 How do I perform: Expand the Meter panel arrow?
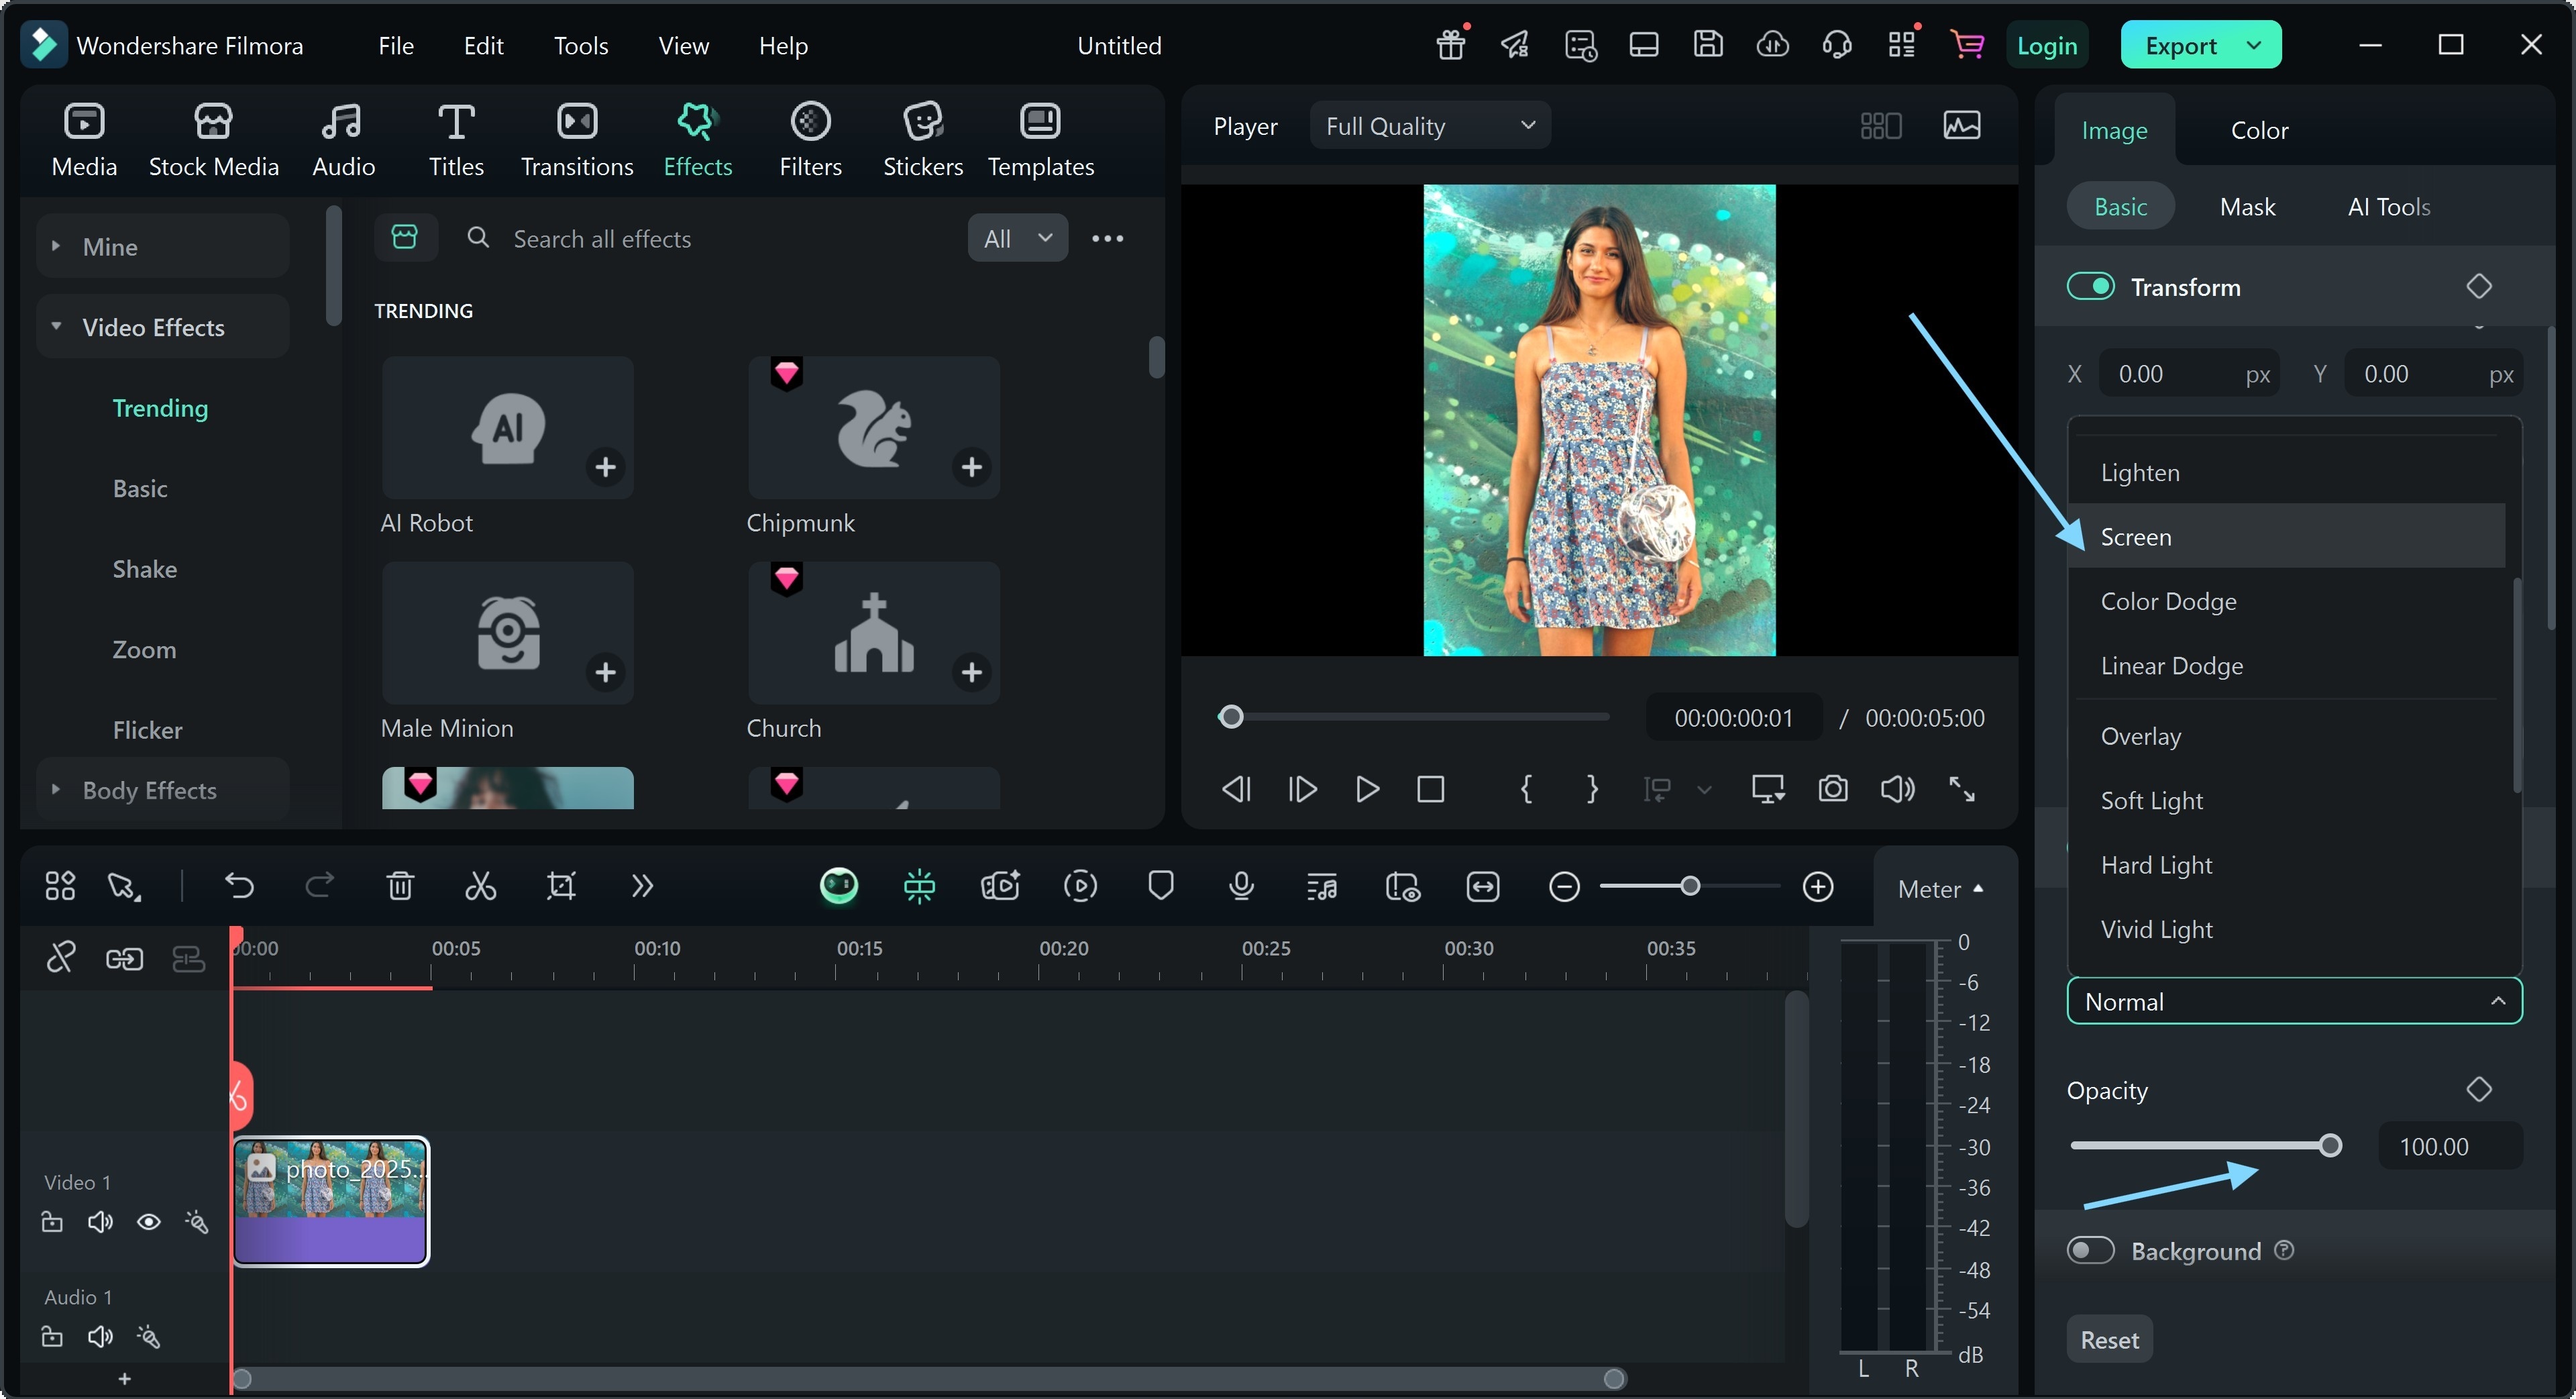[1978, 889]
